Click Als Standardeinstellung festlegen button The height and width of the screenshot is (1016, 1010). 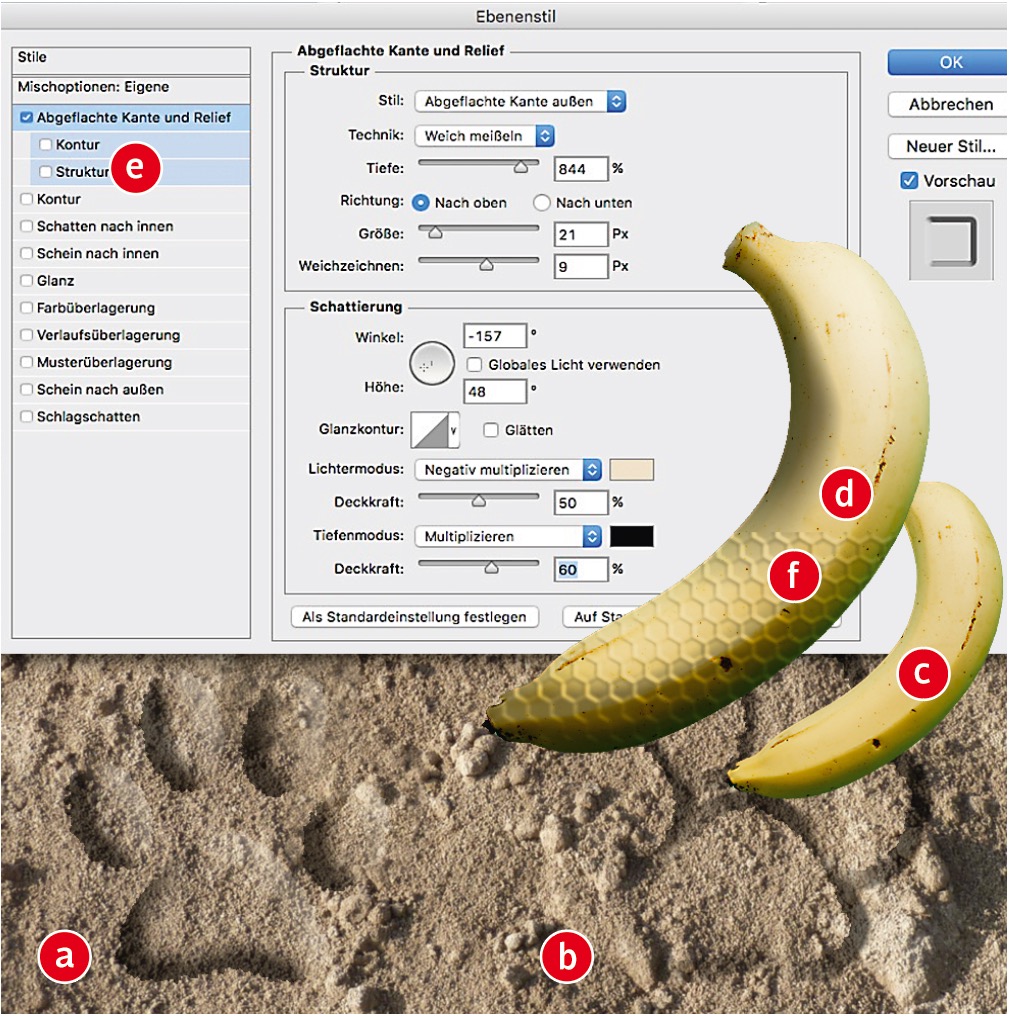[415, 616]
